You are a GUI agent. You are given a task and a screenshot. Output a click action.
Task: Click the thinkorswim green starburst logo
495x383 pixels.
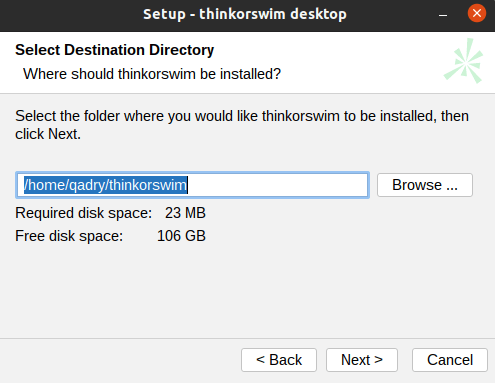tap(464, 61)
